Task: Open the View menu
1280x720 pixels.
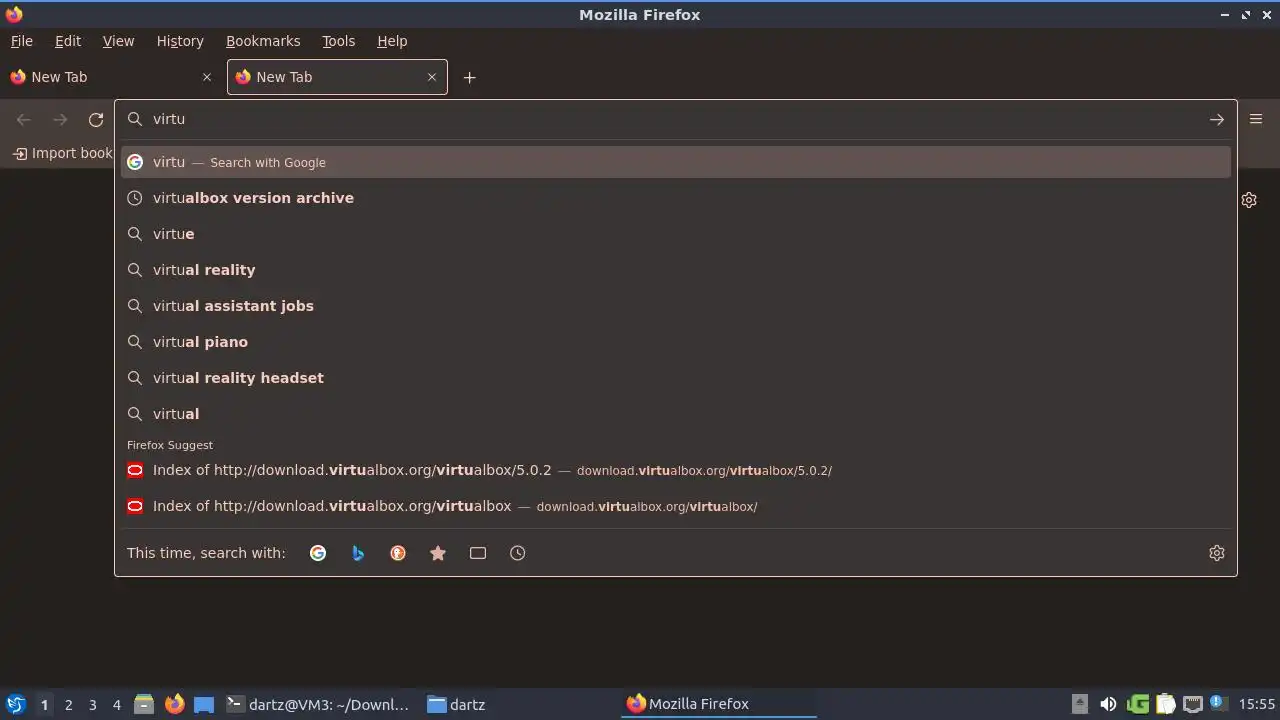Action: click(x=118, y=41)
